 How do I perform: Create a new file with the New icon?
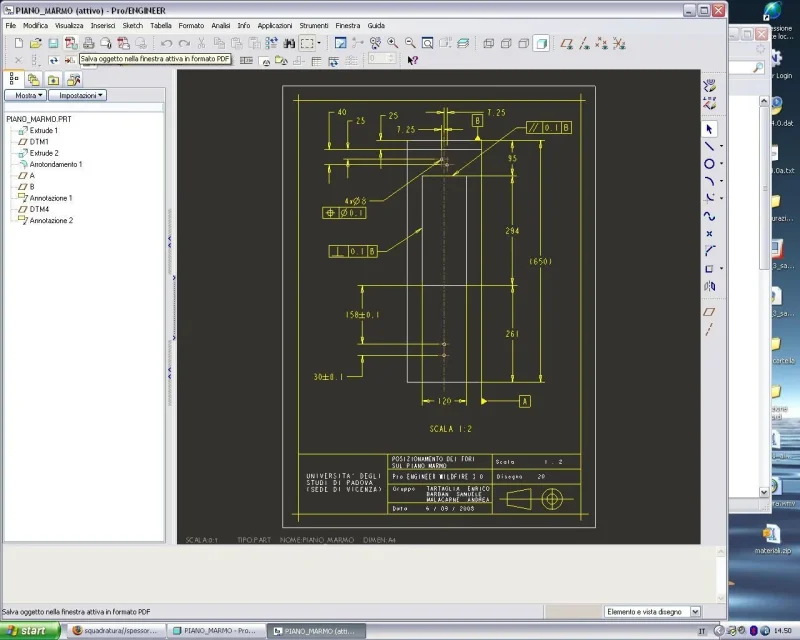(x=19, y=43)
